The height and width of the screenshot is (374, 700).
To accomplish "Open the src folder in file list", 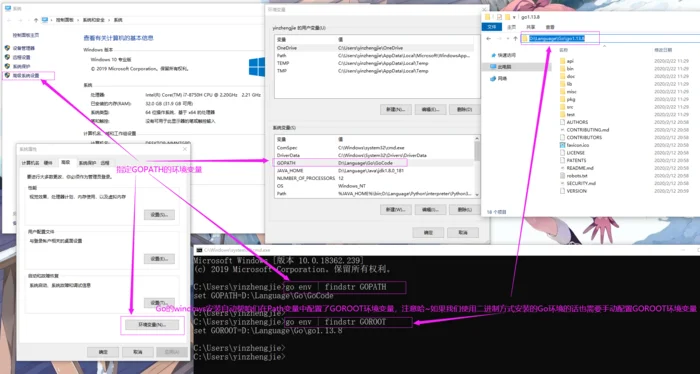I will 570,107.
